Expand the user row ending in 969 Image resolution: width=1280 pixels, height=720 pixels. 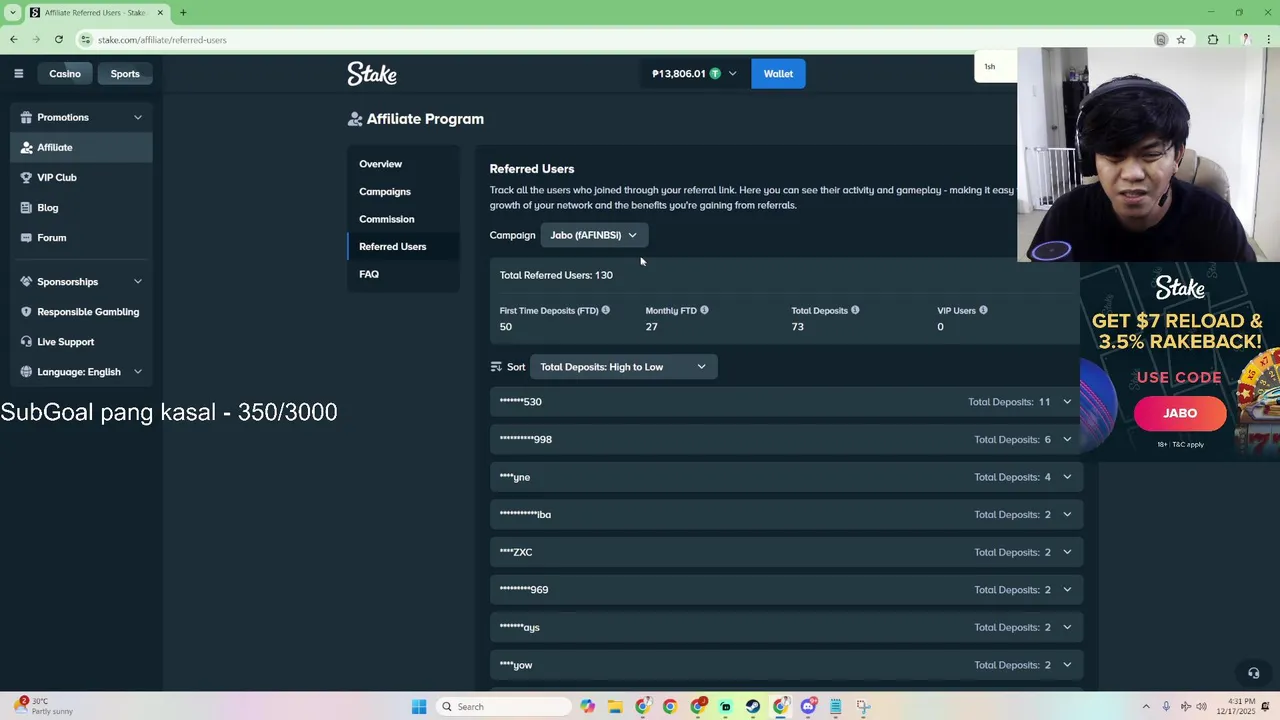pyautogui.click(x=786, y=590)
